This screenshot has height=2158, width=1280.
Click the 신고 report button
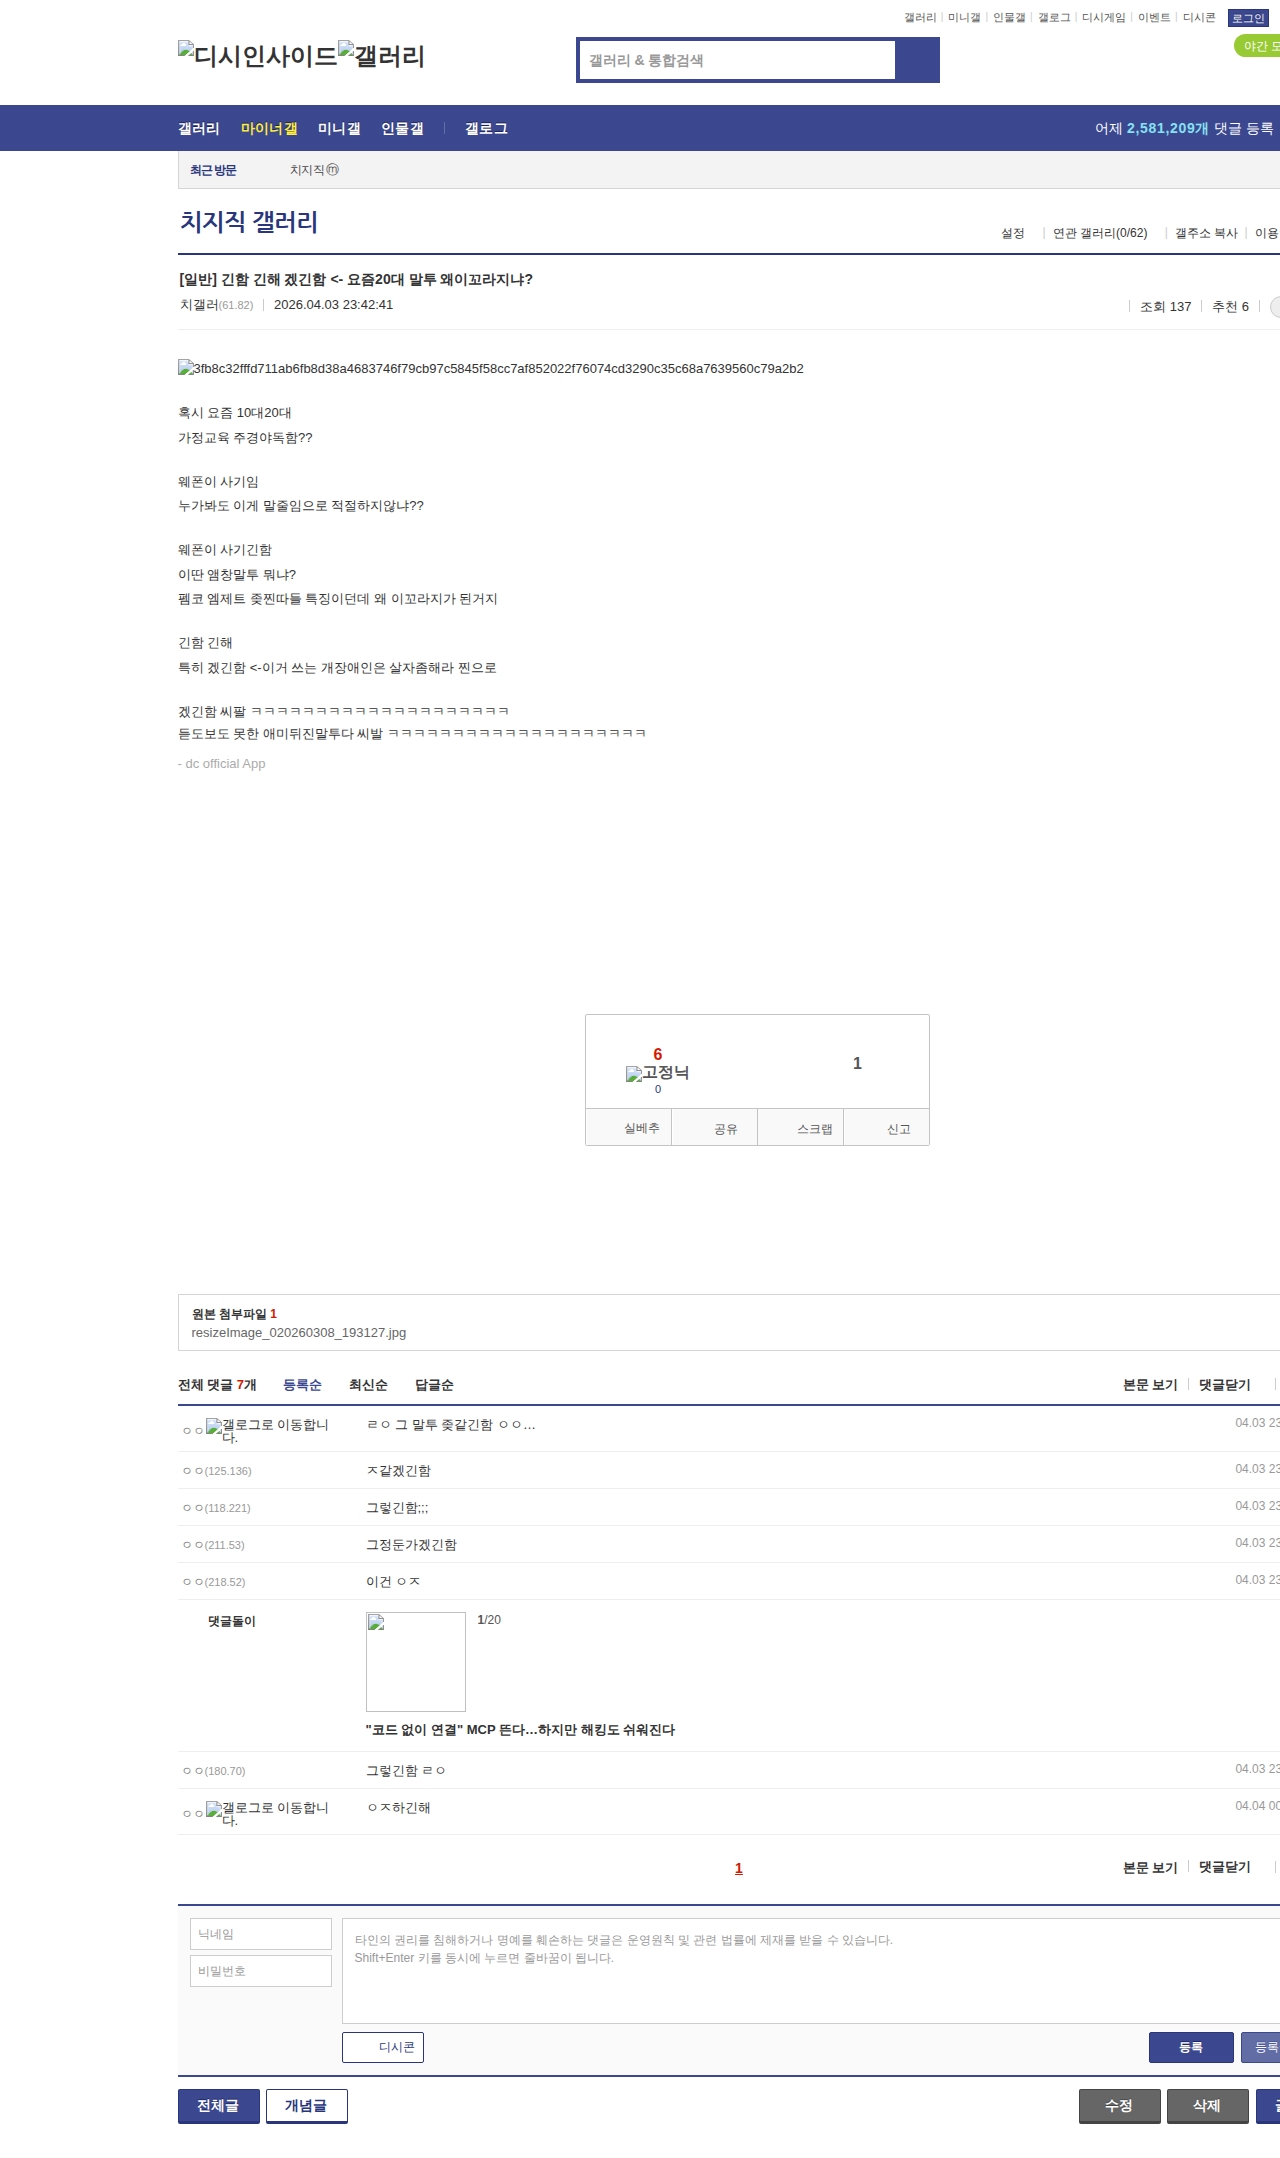coord(897,1129)
